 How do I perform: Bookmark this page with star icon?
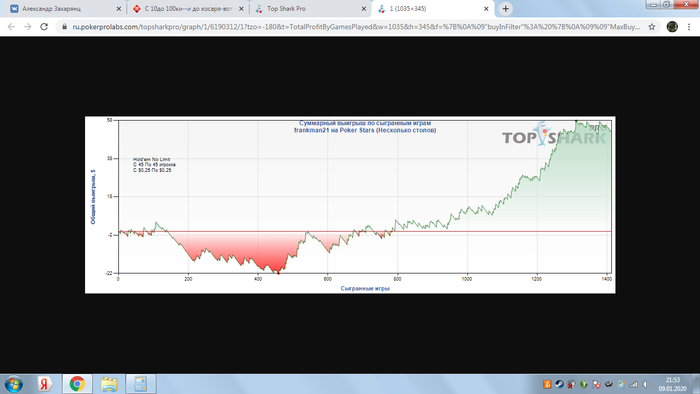coord(652,27)
